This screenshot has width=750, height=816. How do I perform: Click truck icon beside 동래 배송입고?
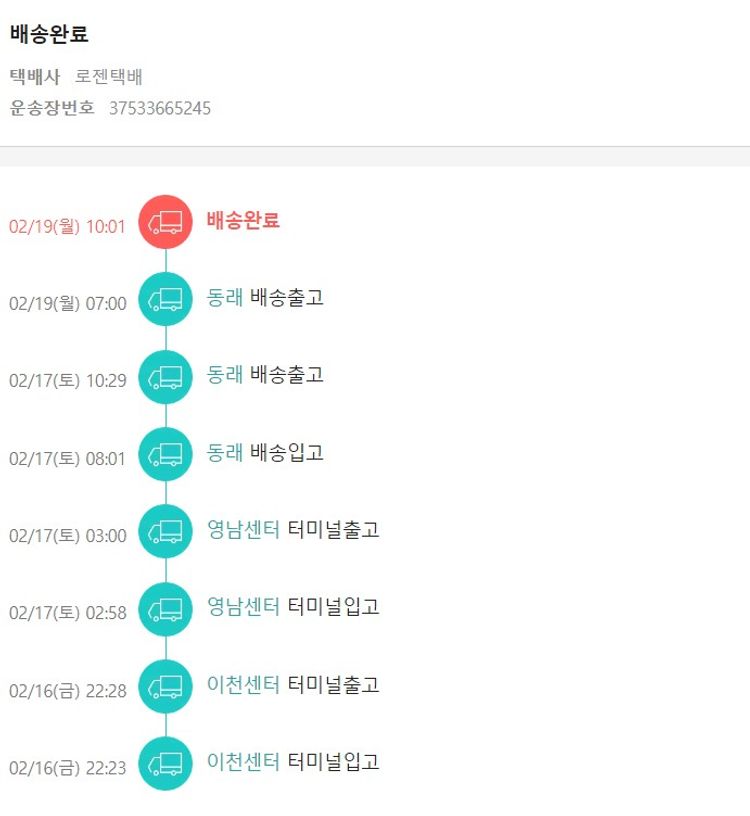pyautogui.click(x=165, y=454)
